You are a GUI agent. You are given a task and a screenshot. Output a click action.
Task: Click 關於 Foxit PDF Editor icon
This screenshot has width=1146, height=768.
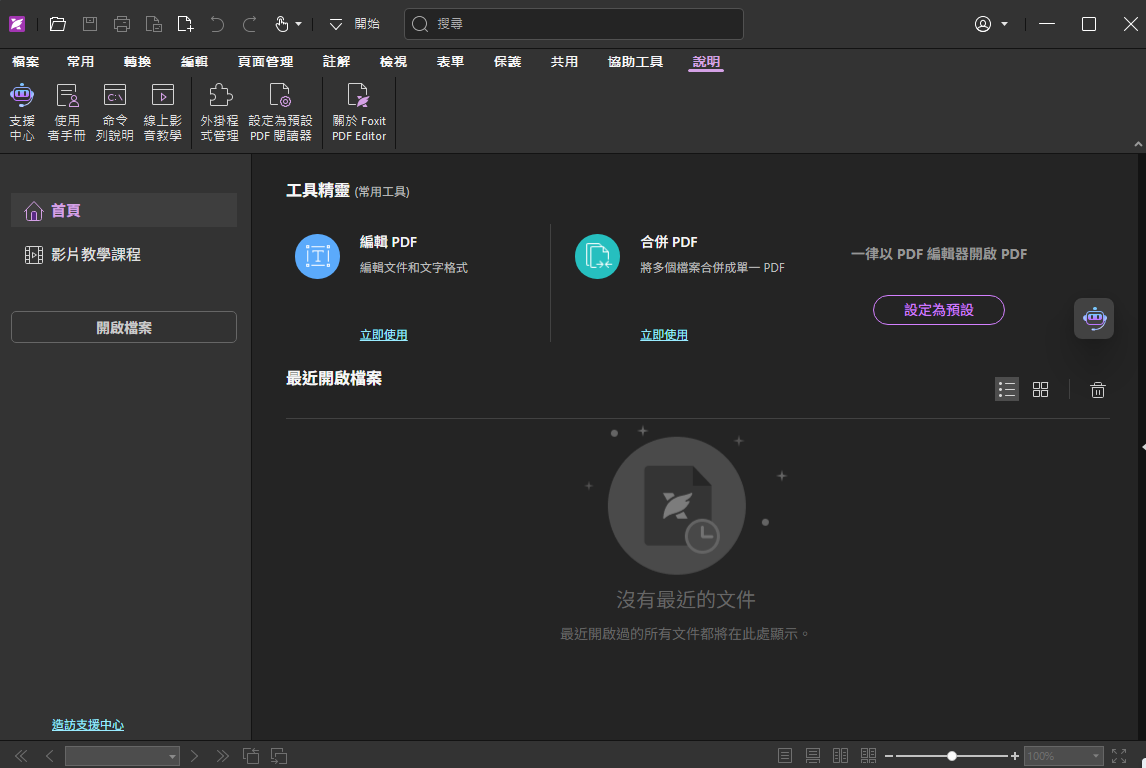coord(358,111)
